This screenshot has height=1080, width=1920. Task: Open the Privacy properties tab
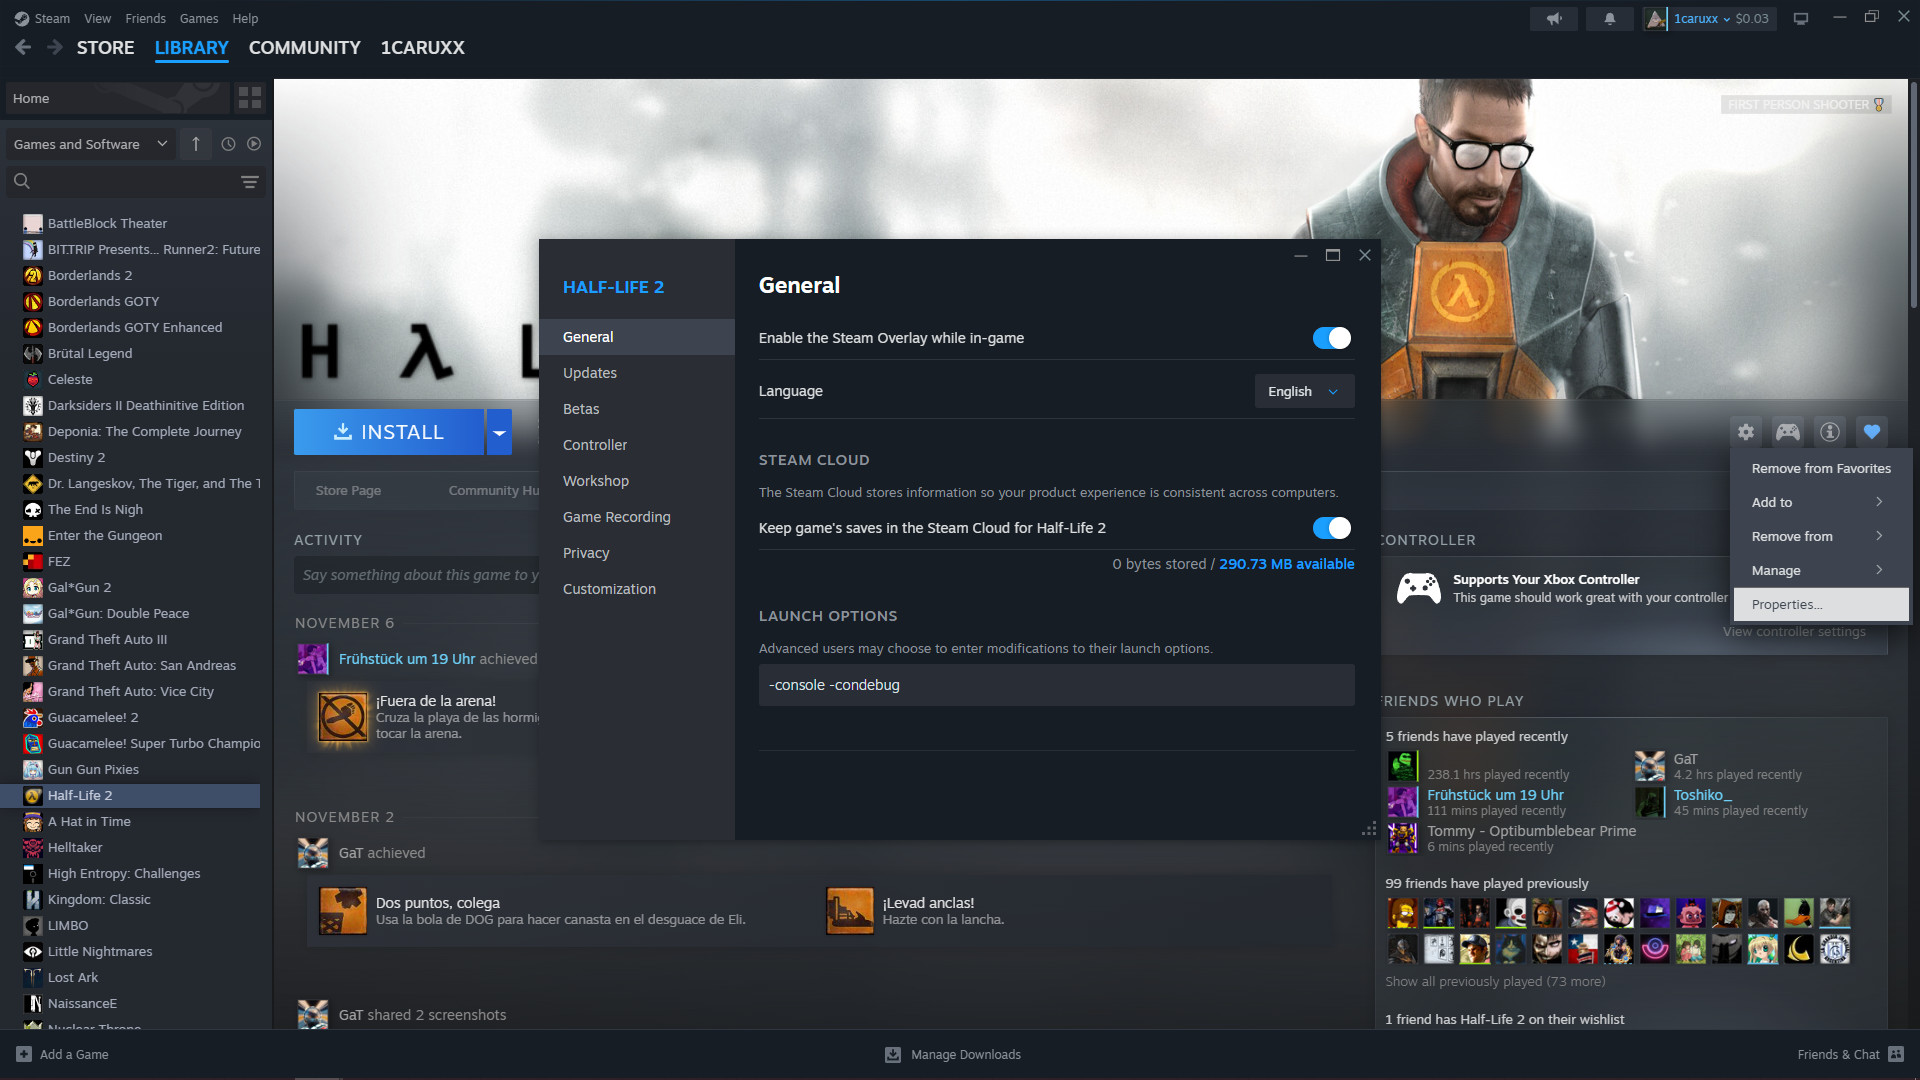click(637, 553)
